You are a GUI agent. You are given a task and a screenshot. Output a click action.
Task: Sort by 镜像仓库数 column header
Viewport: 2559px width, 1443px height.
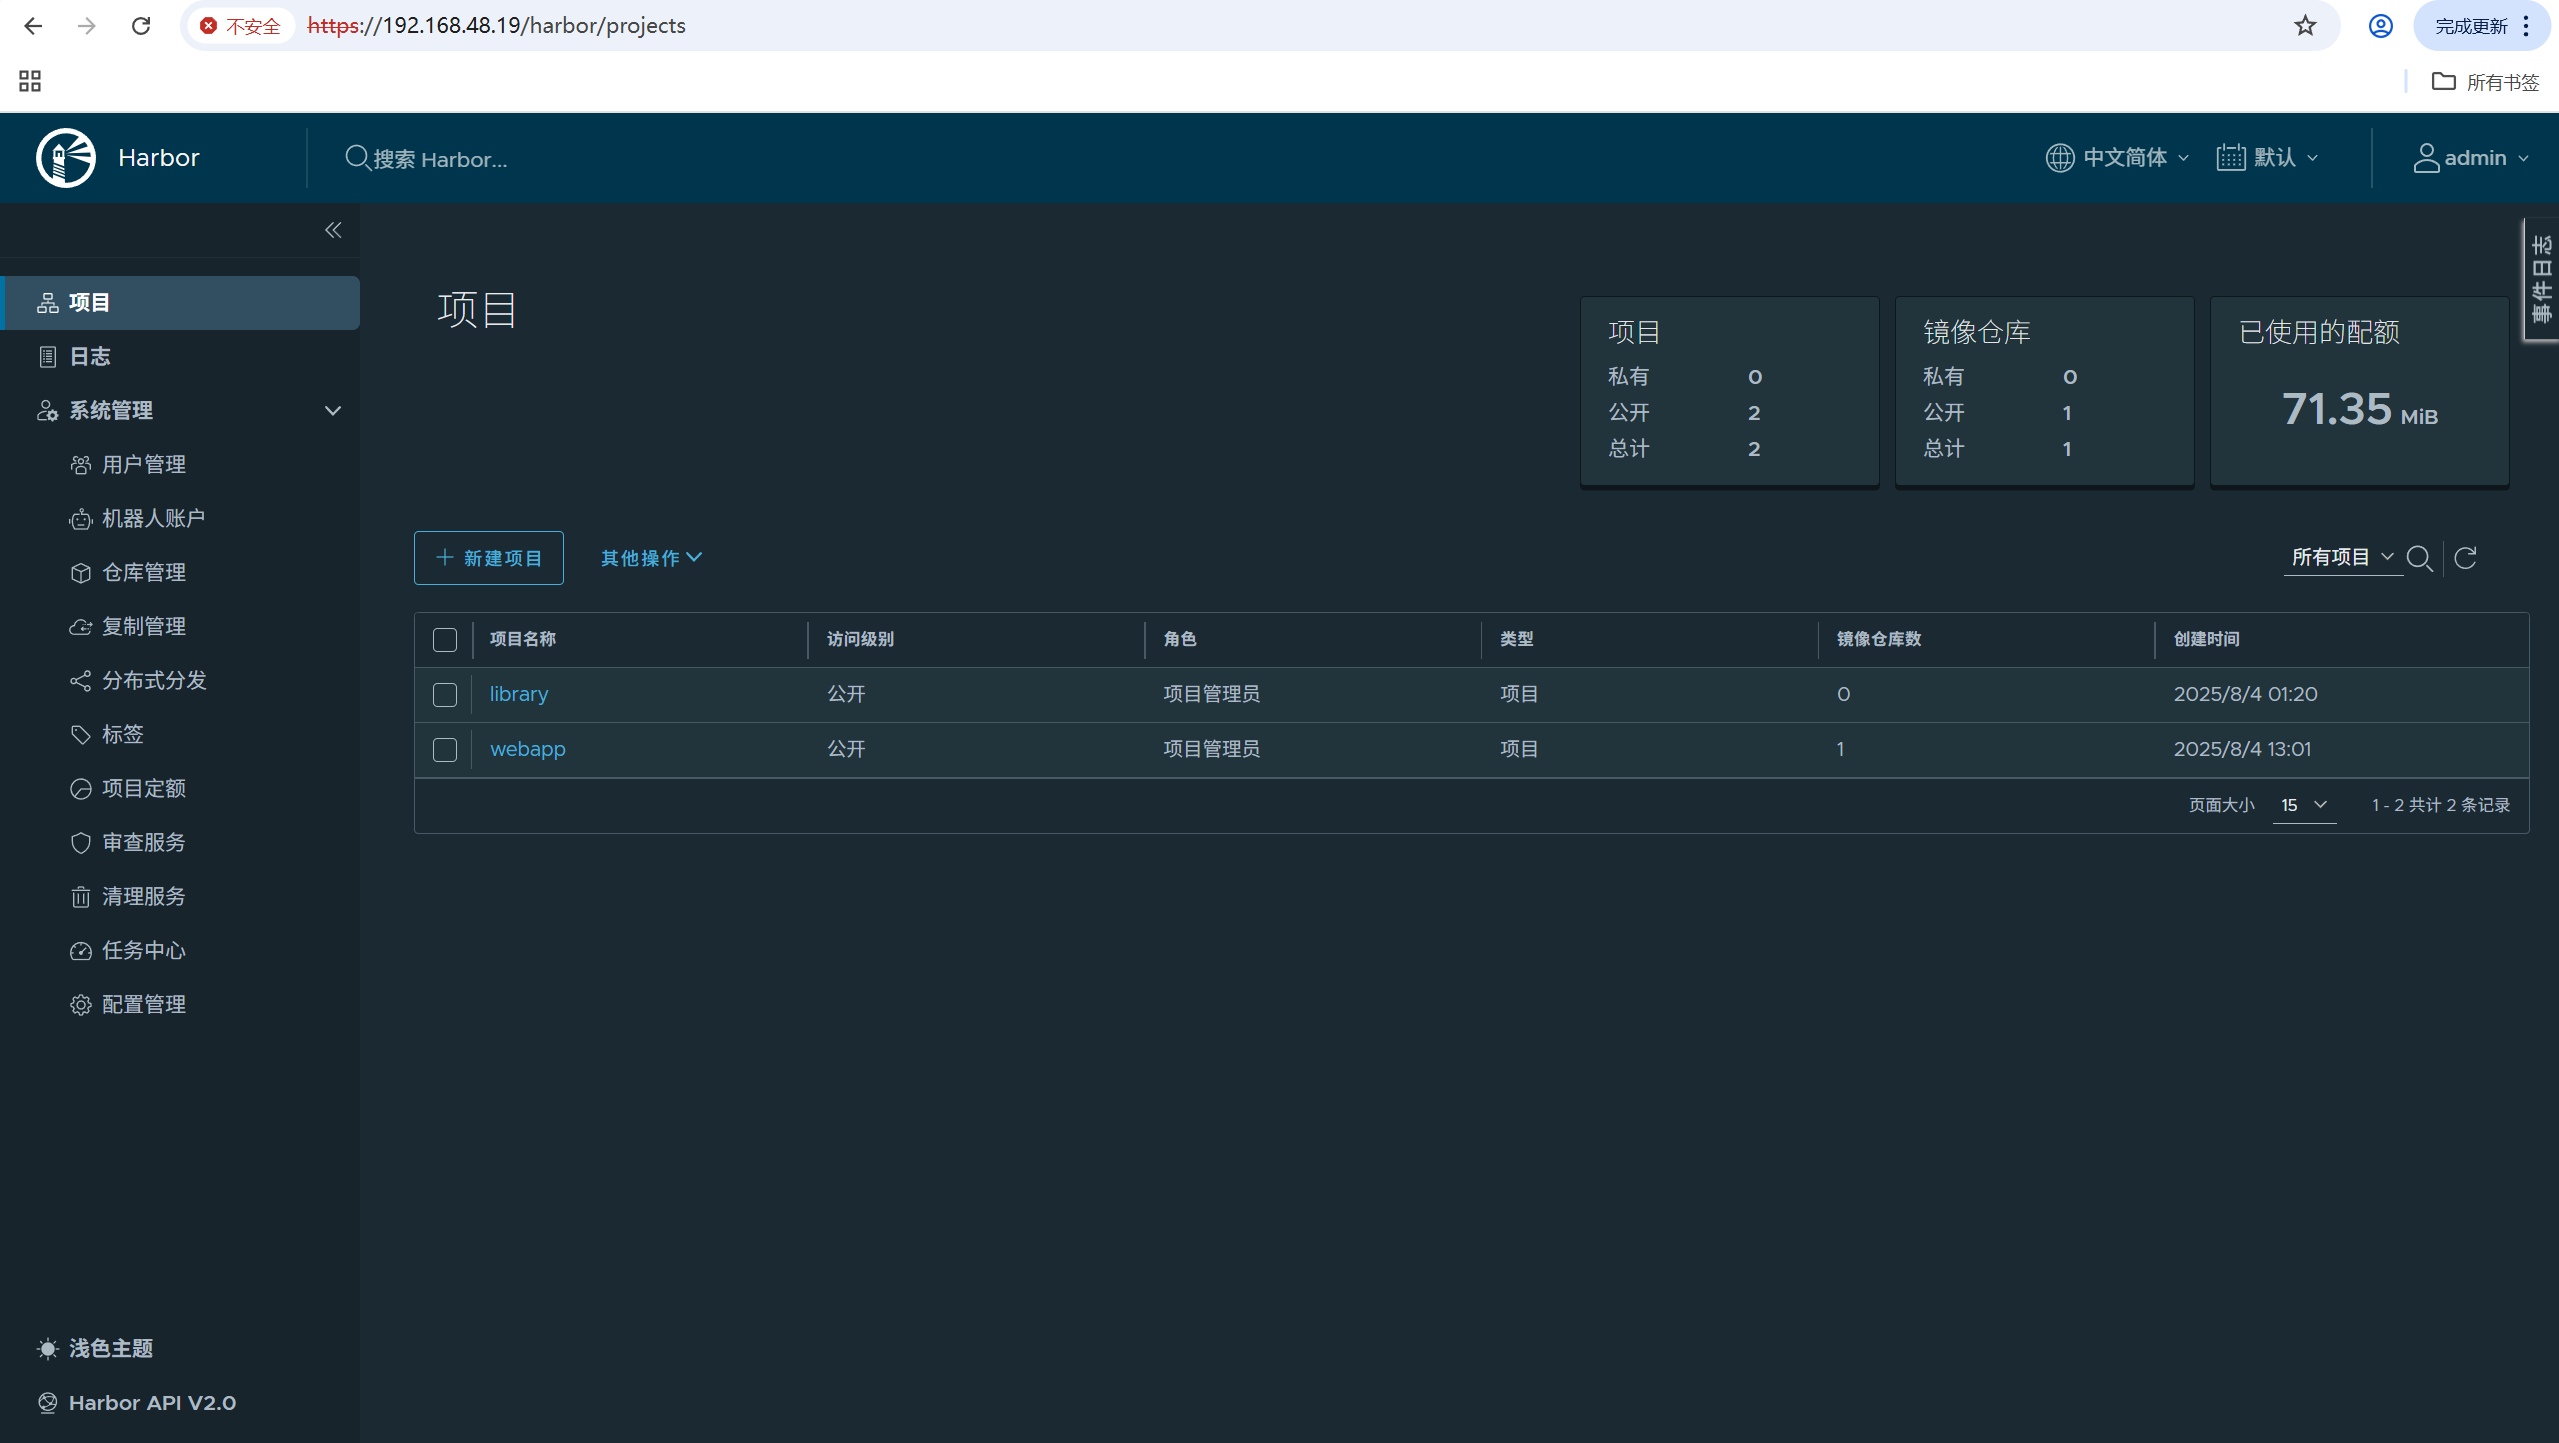click(1879, 639)
